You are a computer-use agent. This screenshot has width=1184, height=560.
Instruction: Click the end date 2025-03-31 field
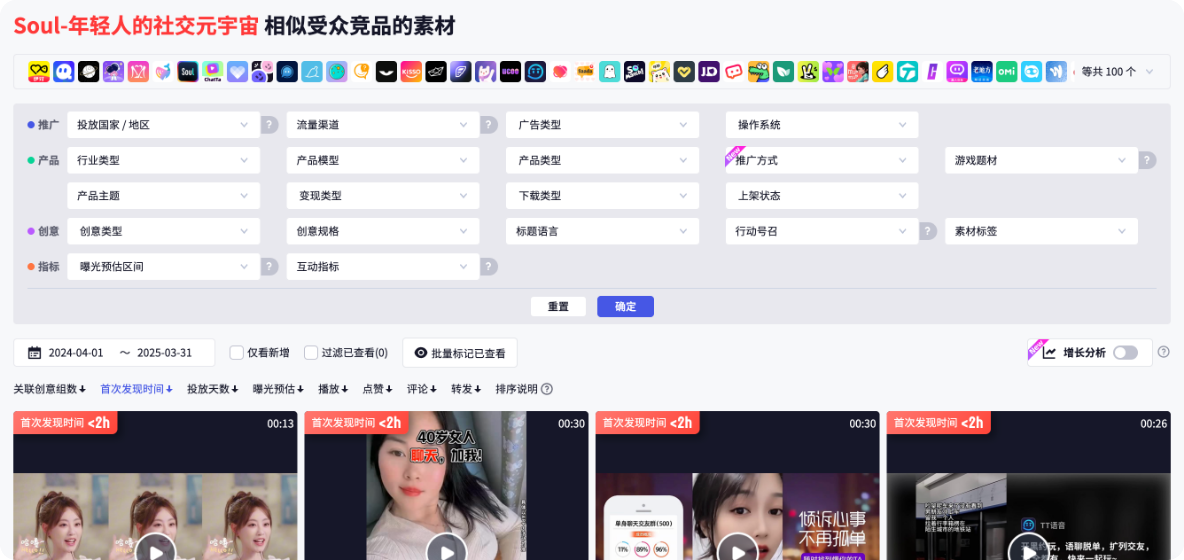(x=165, y=352)
